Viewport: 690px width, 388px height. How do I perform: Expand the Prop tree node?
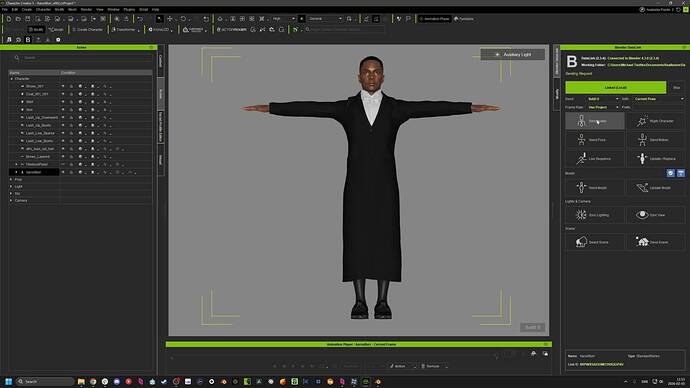(x=11, y=179)
